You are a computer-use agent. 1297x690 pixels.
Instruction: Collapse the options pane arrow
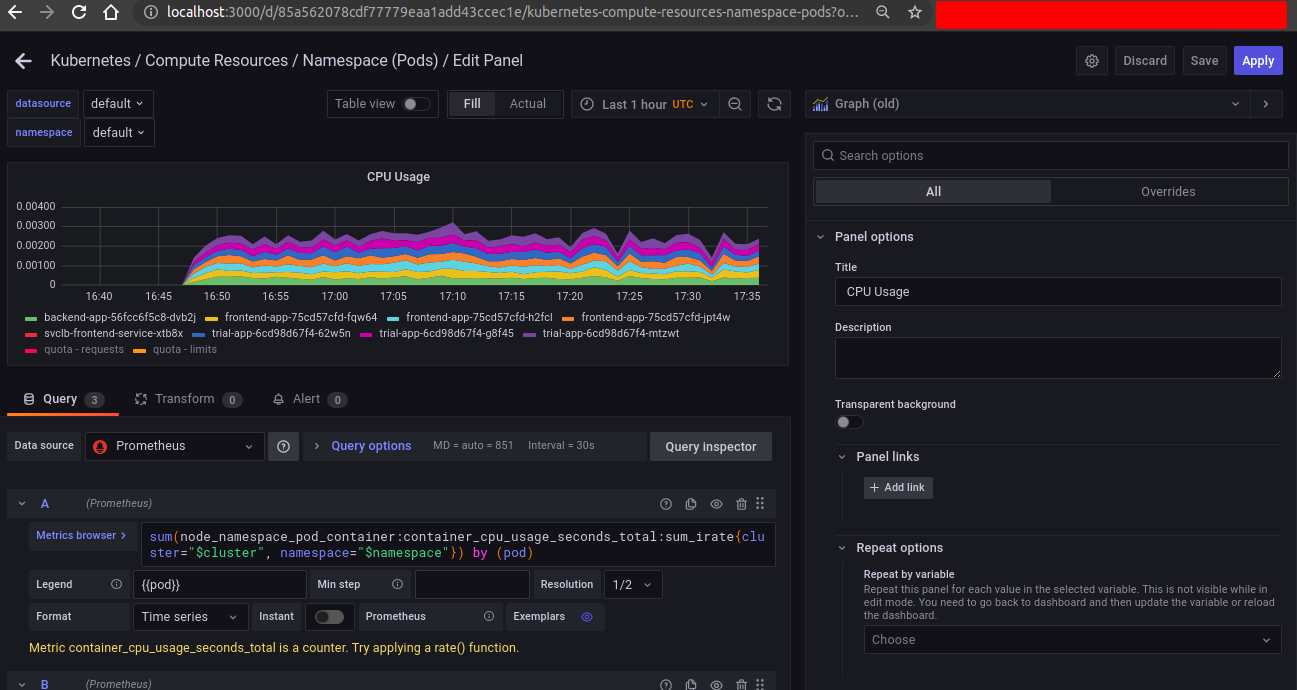(x=1266, y=104)
